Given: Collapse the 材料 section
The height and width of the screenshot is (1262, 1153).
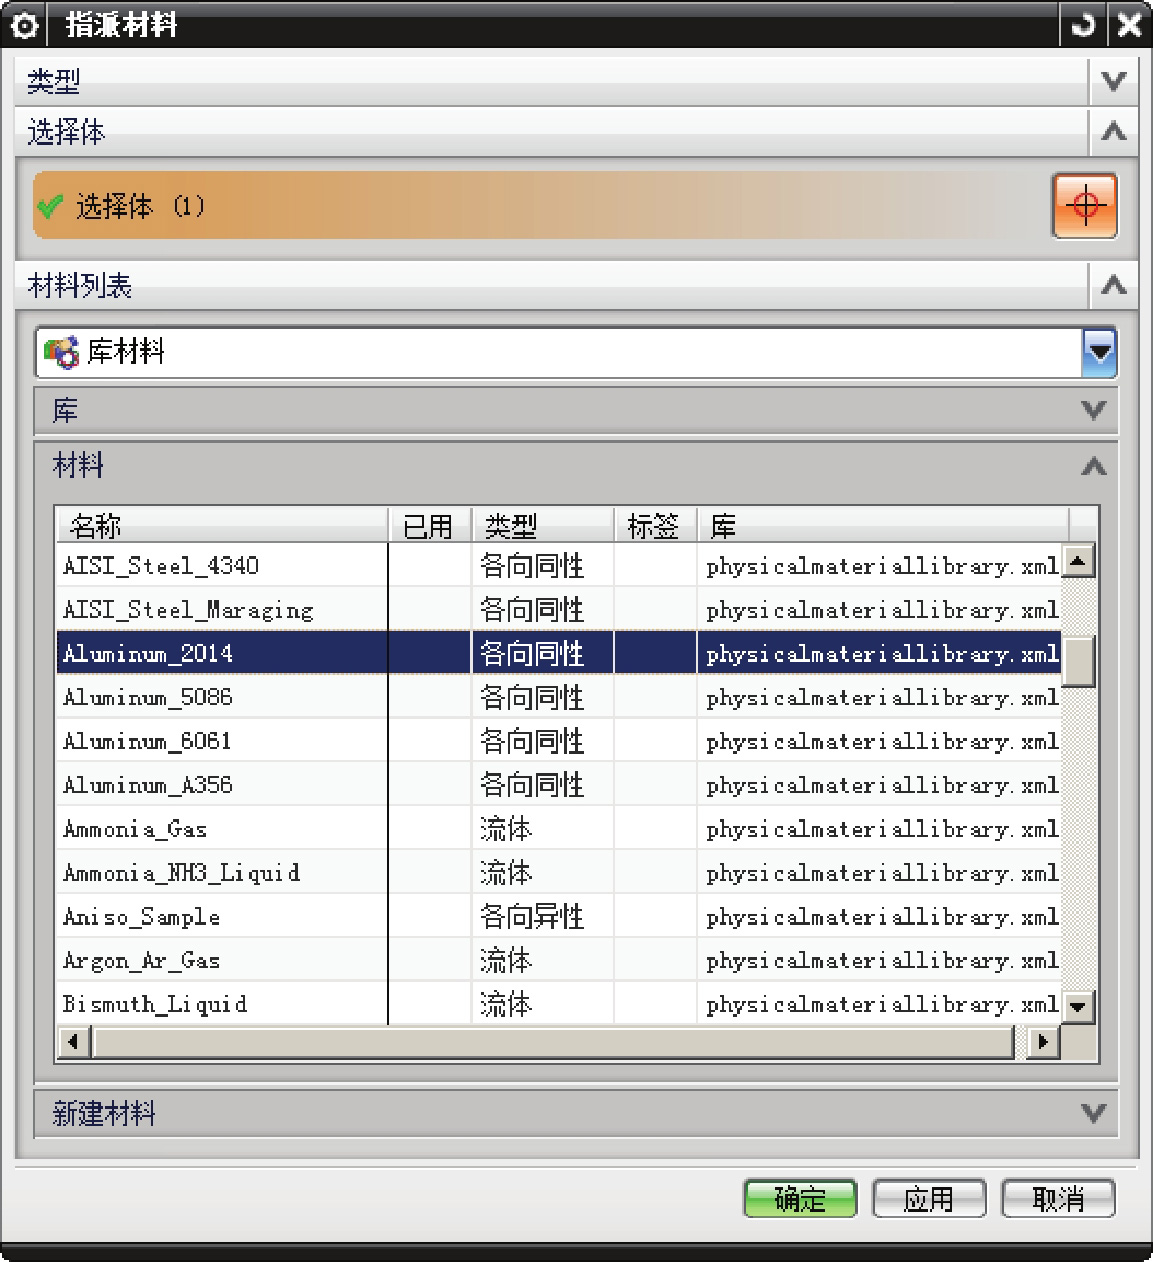Looking at the screenshot, I should click(x=1094, y=466).
